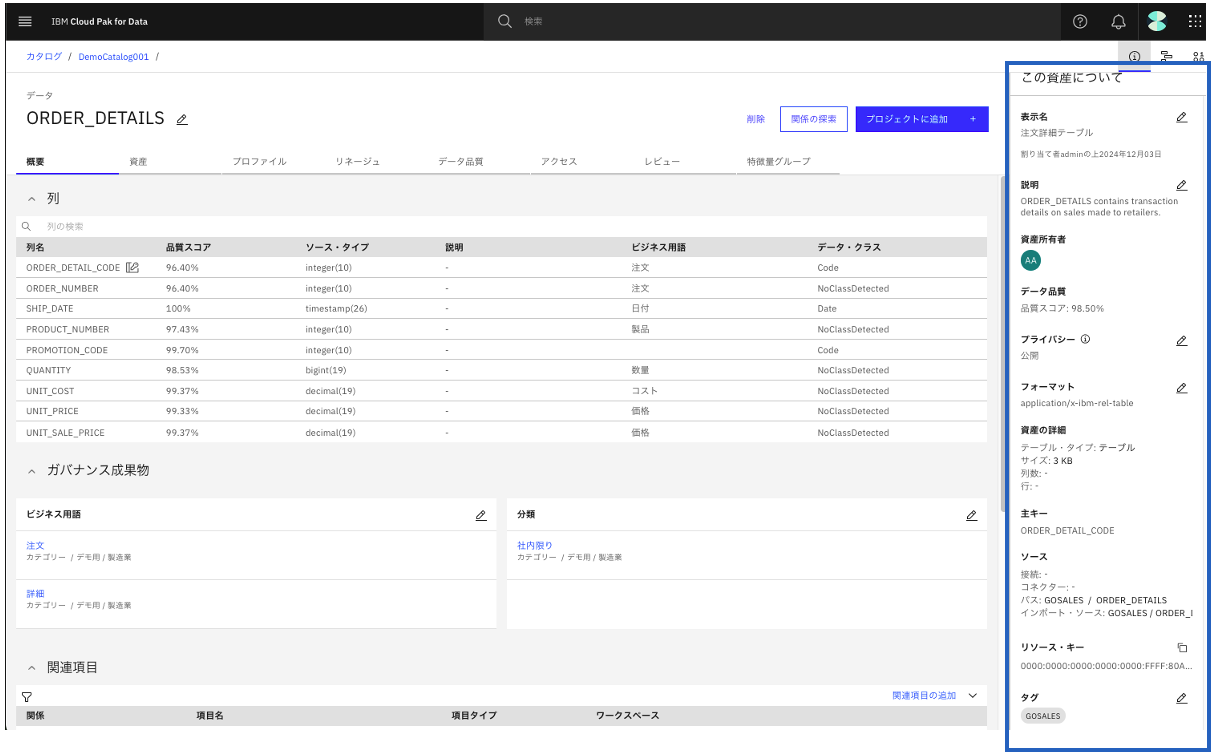Screen dimensions: 1220x755
Task: Select the UNIT_COST column name
Action: 50,391
